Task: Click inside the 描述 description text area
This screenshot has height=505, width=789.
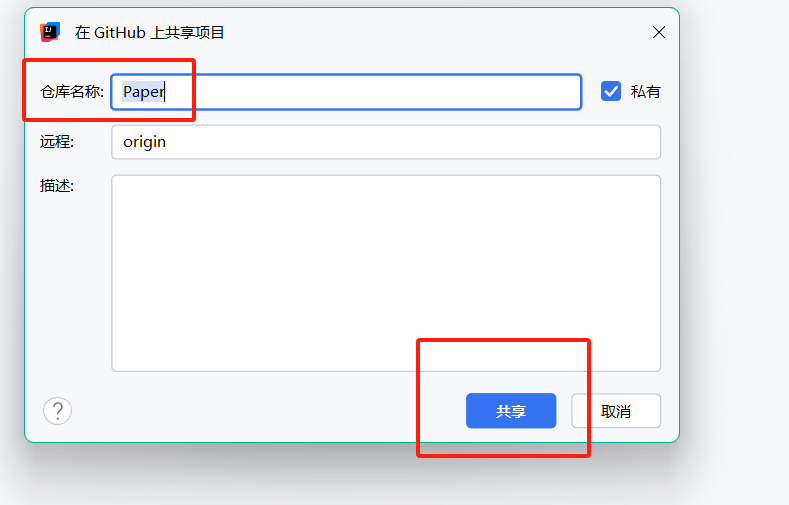Action: click(386, 273)
